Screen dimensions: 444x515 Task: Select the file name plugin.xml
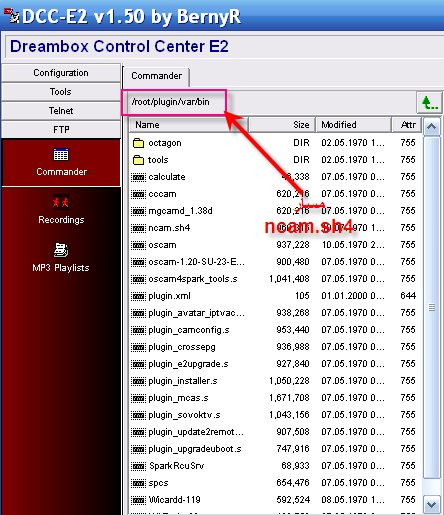169,296
